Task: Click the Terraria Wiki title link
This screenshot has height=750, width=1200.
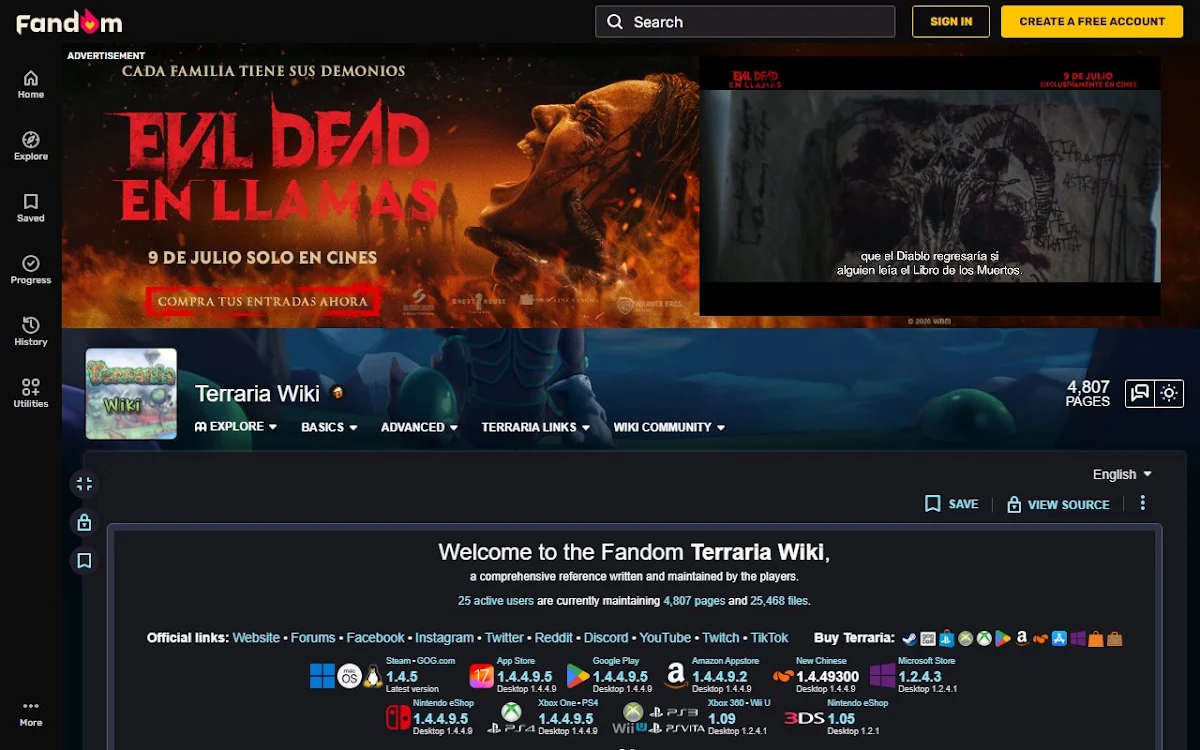Action: click(257, 393)
